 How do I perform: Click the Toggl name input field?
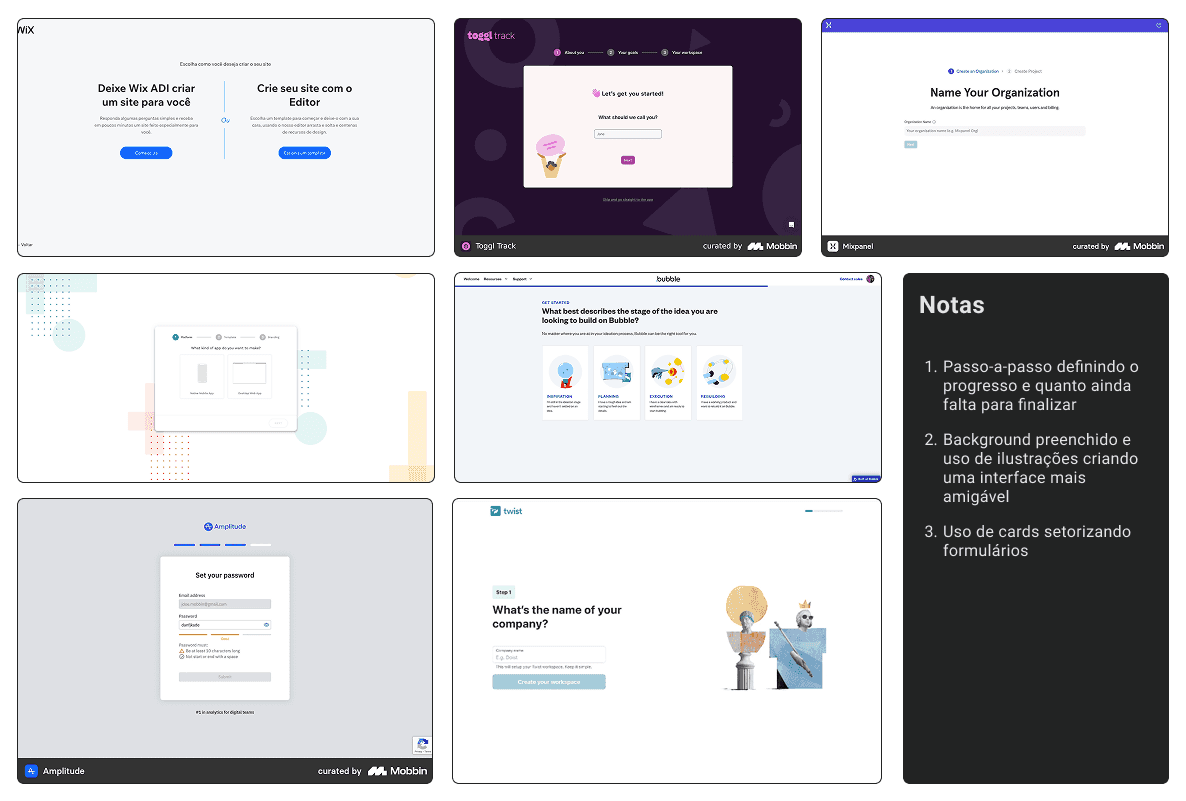pyautogui.click(x=628, y=134)
